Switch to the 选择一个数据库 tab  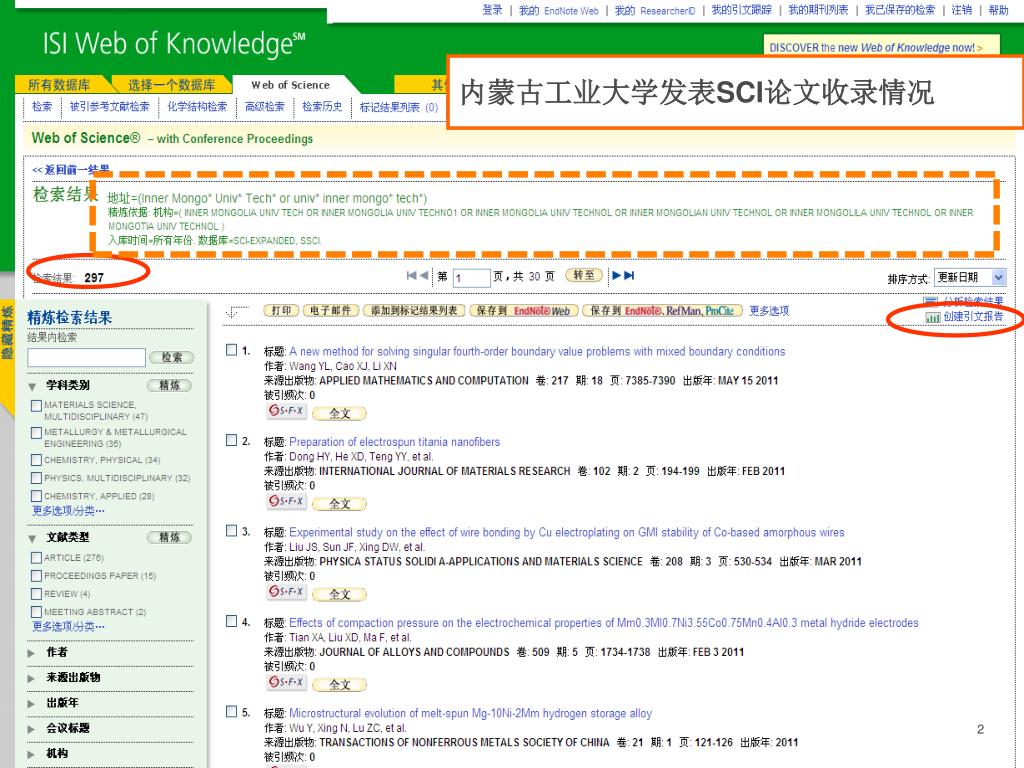172,85
